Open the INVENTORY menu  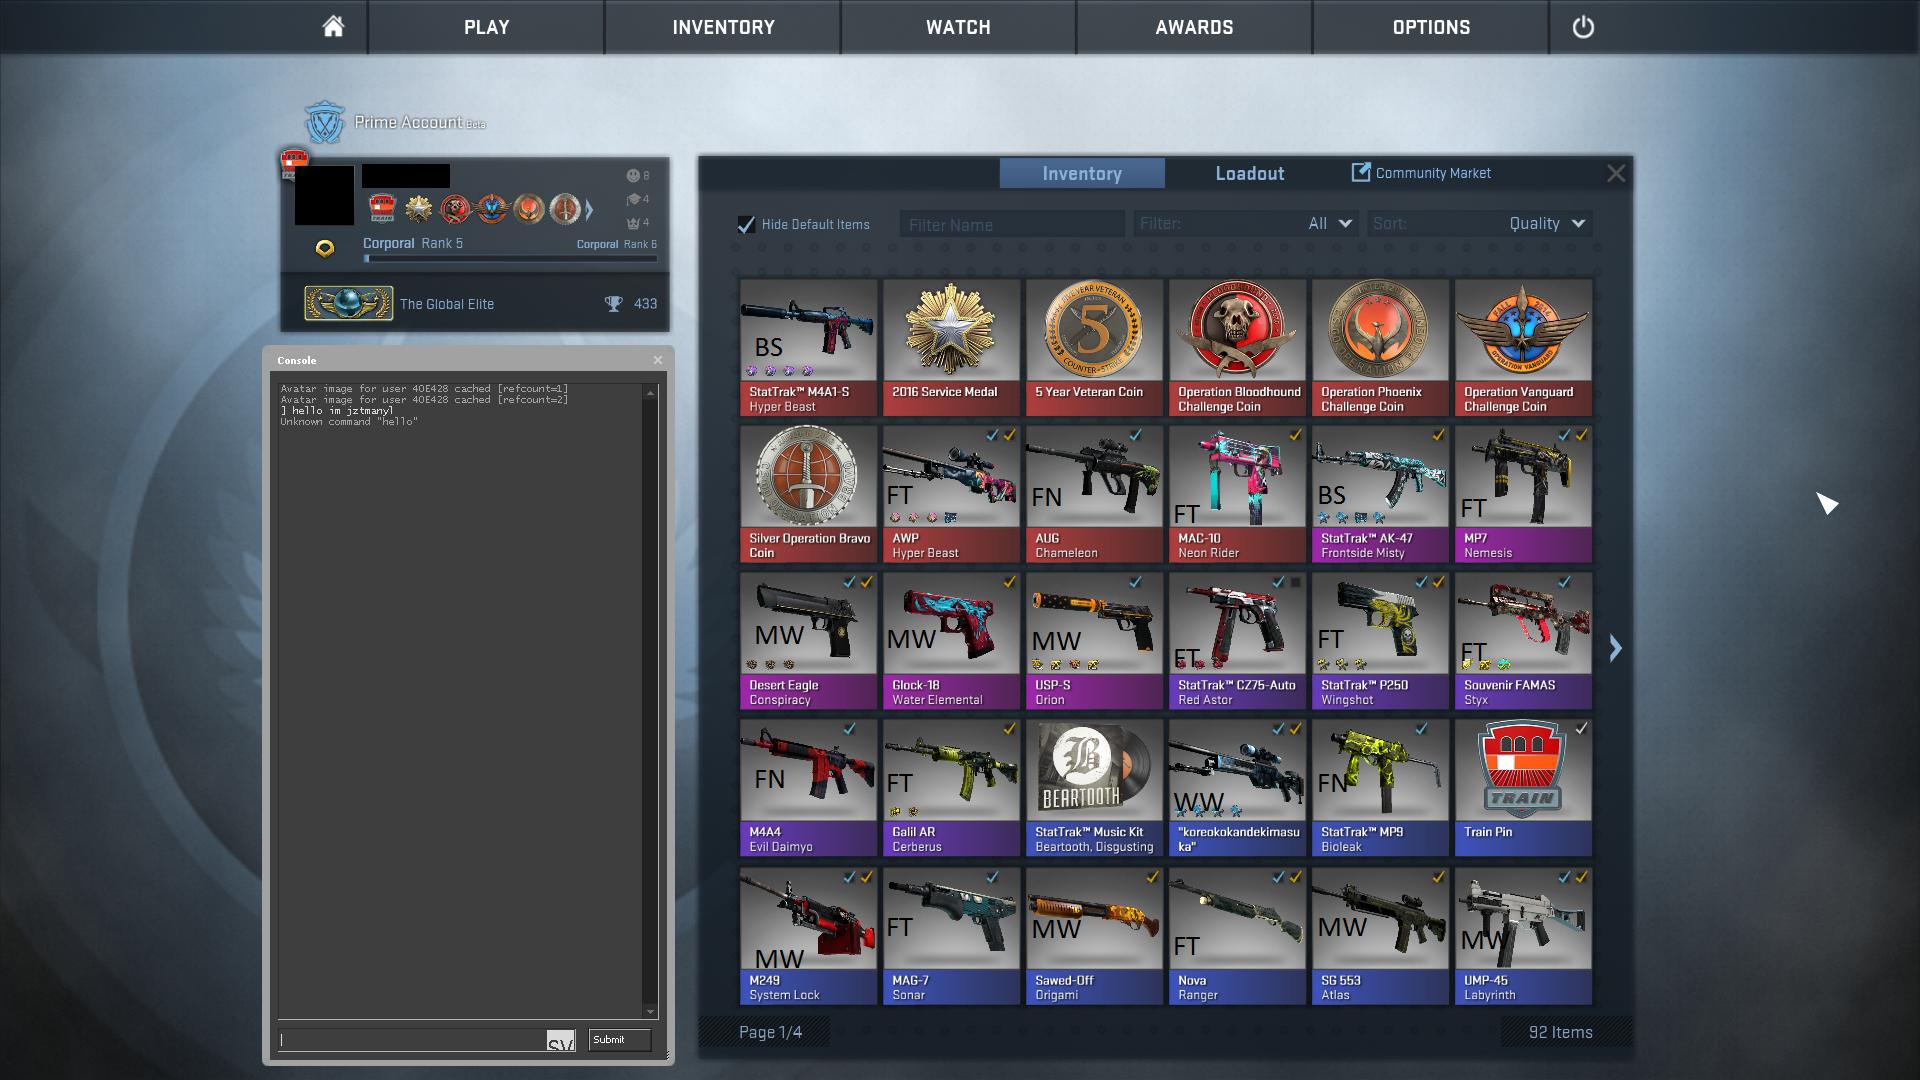[723, 27]
